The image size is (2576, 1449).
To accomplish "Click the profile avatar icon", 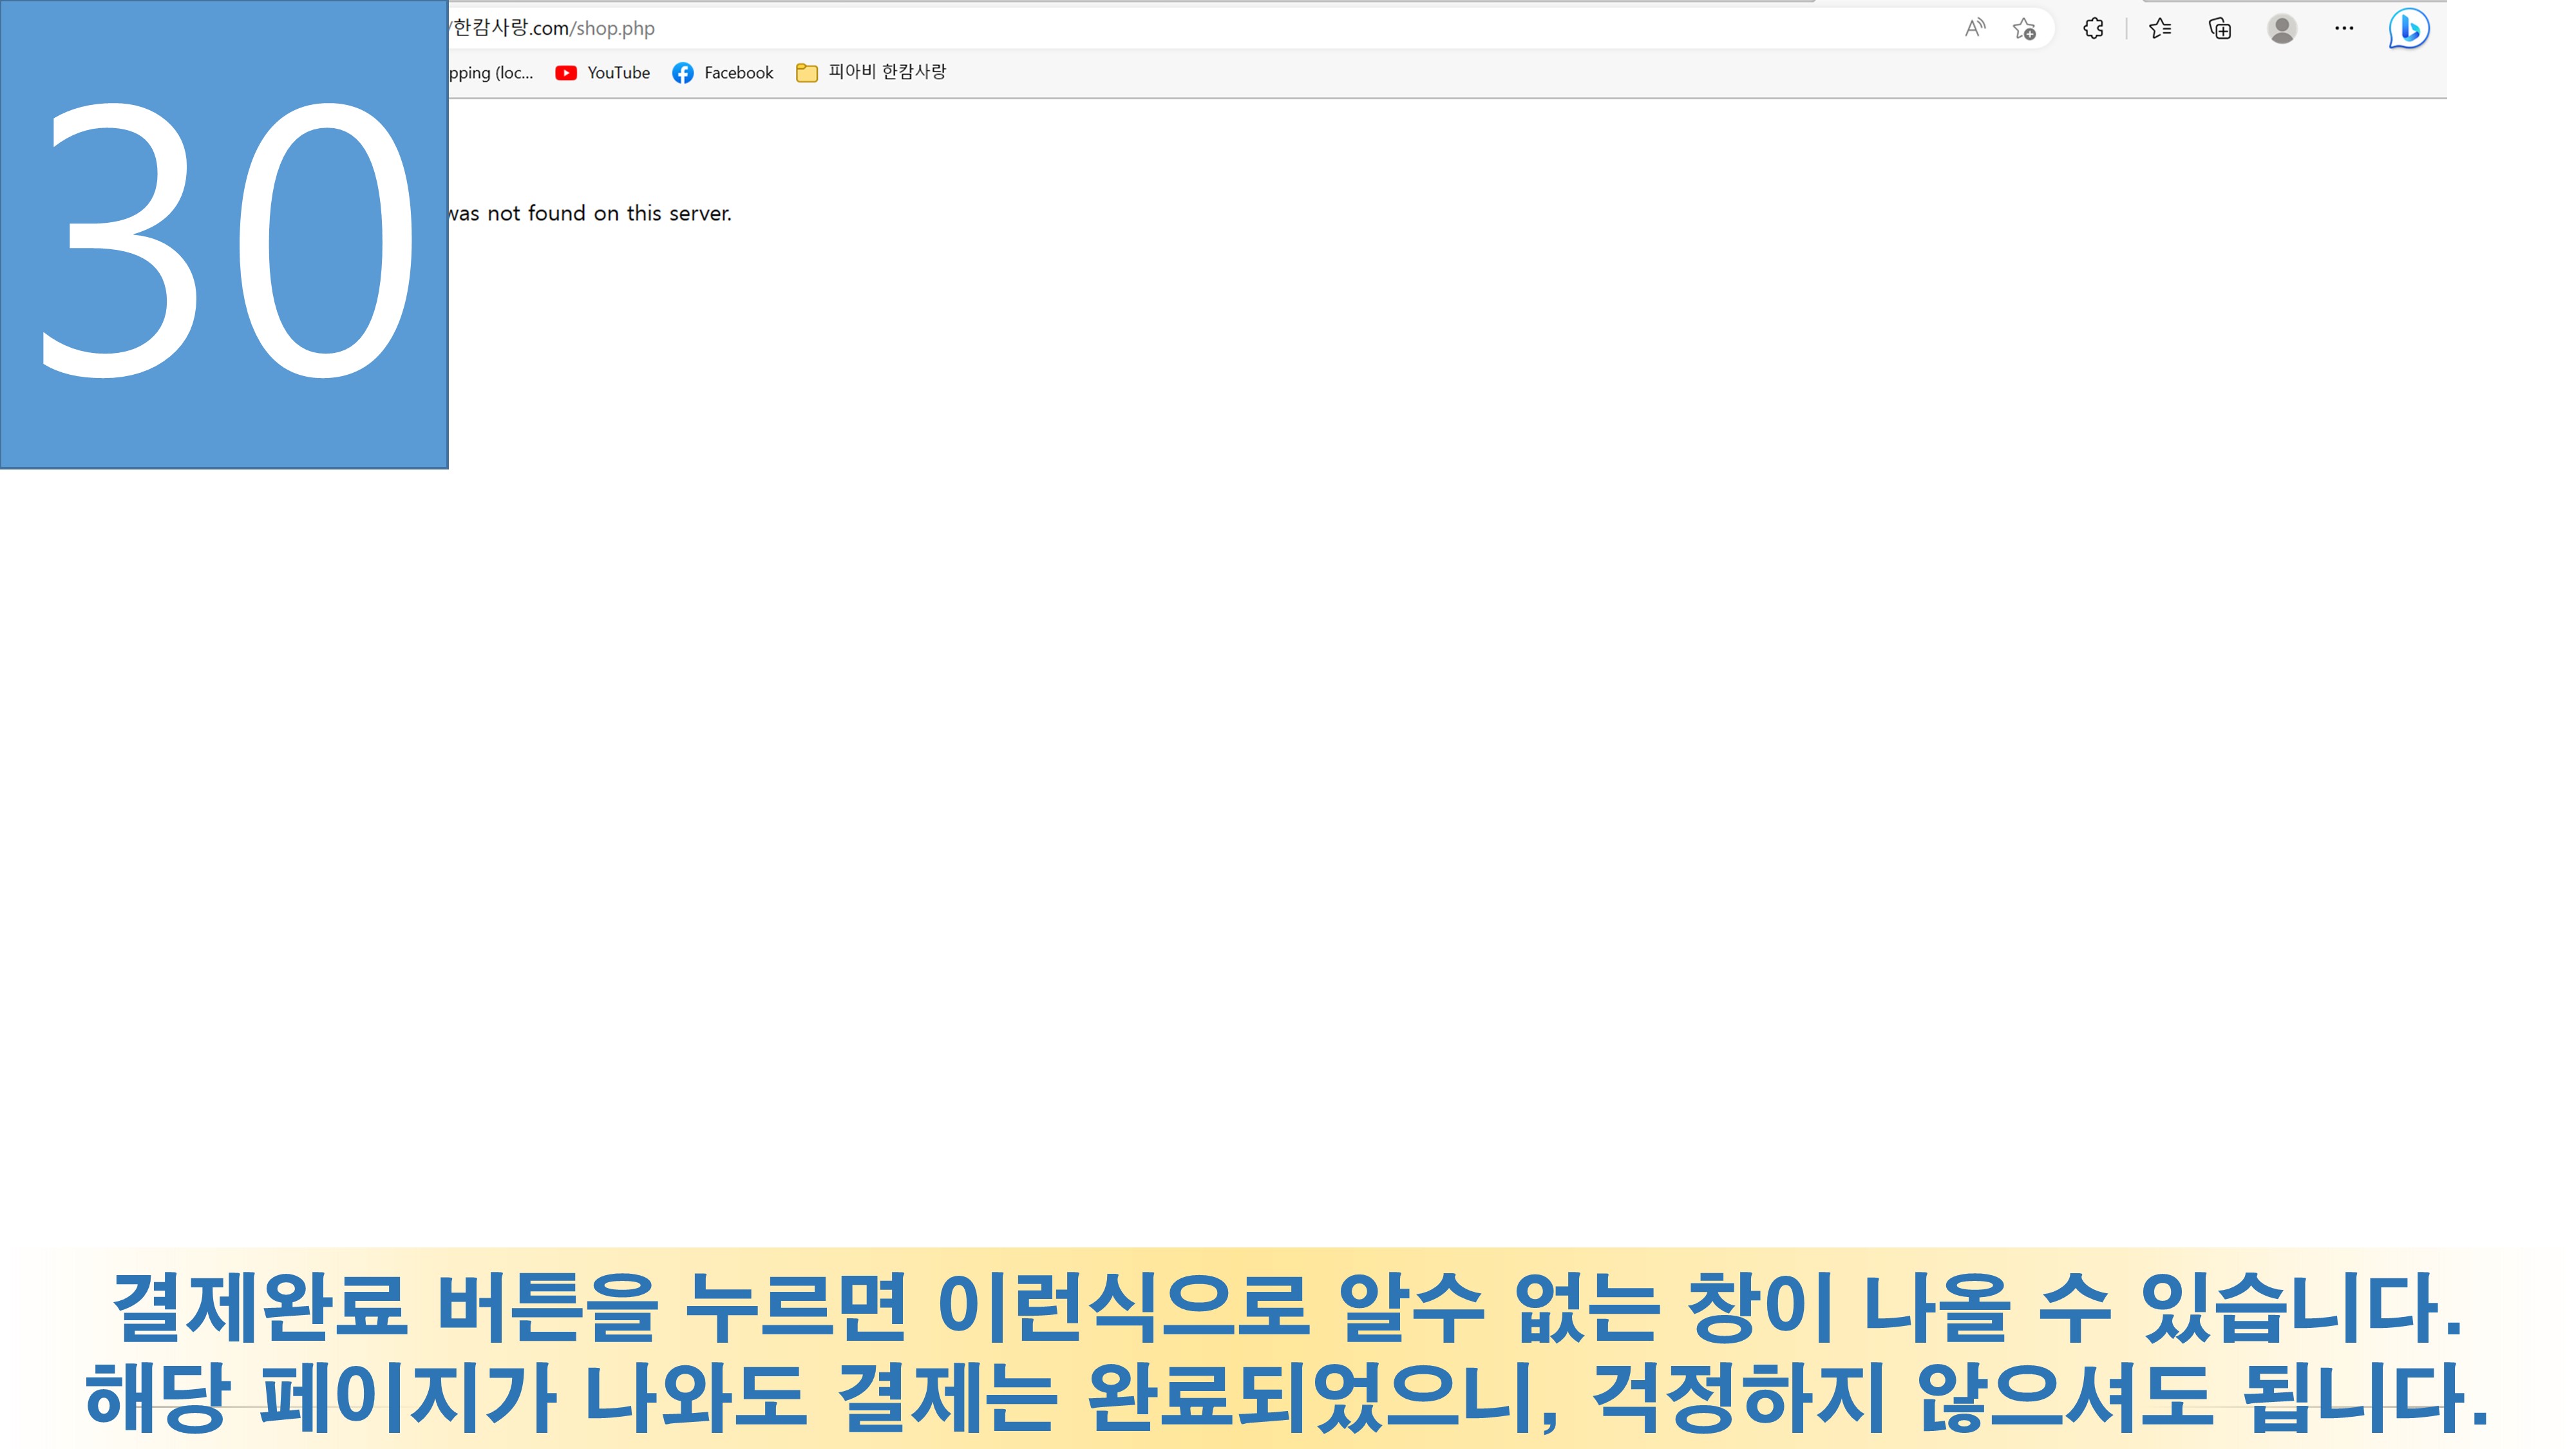I will click(2282, 29).
